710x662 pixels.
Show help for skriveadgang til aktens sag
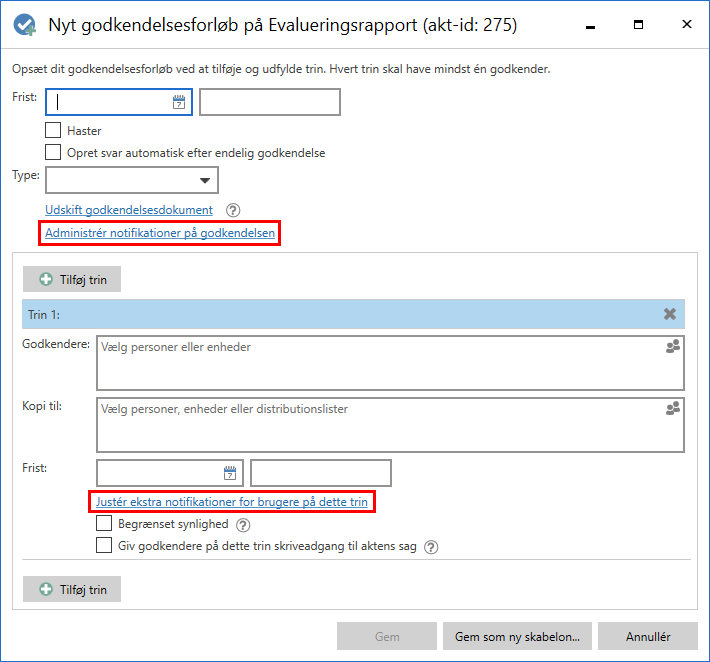coord(431,547)
